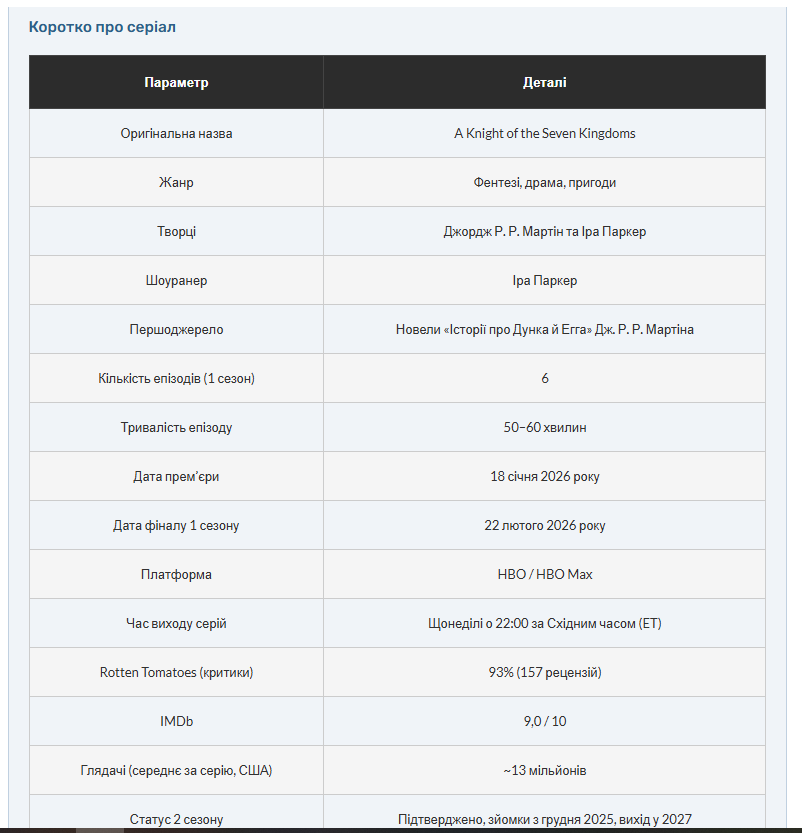Click the genre value 'Фентезі, драма, пригоди'
The image size is (802, 833).
click(544, 183)
